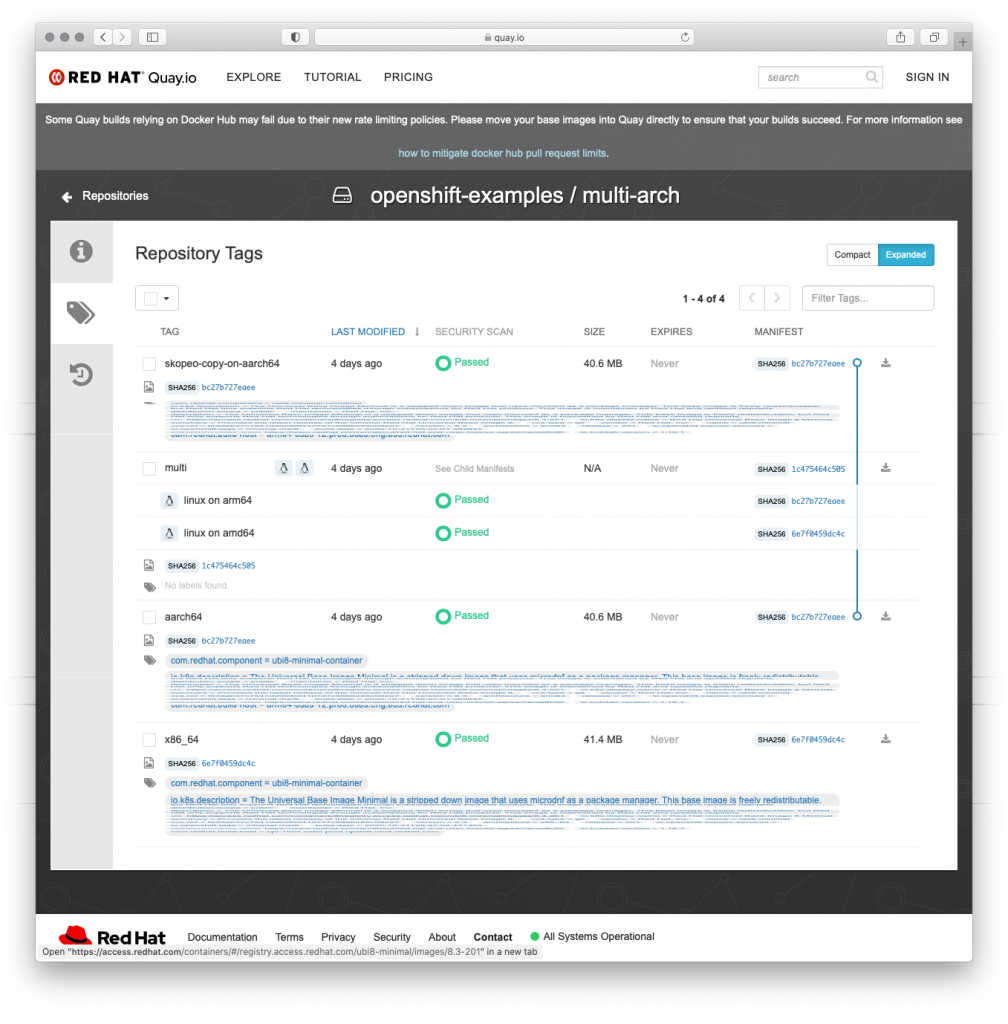Viewport: 1008px width, 1024px height.
Task: Click the search magnifier icon
Action: click(x=872, y=77)
